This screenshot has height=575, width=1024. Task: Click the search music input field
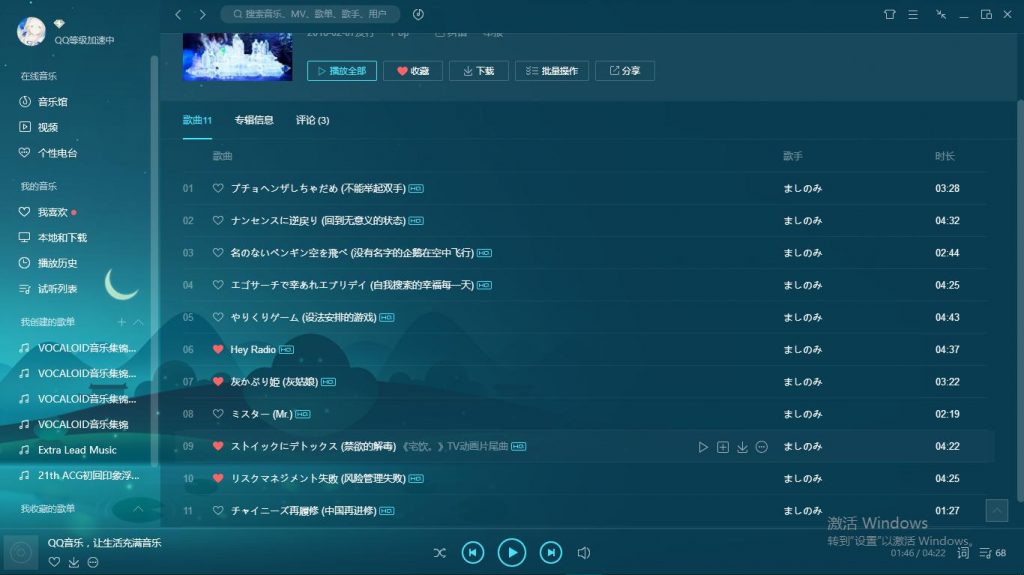point(310,14)
